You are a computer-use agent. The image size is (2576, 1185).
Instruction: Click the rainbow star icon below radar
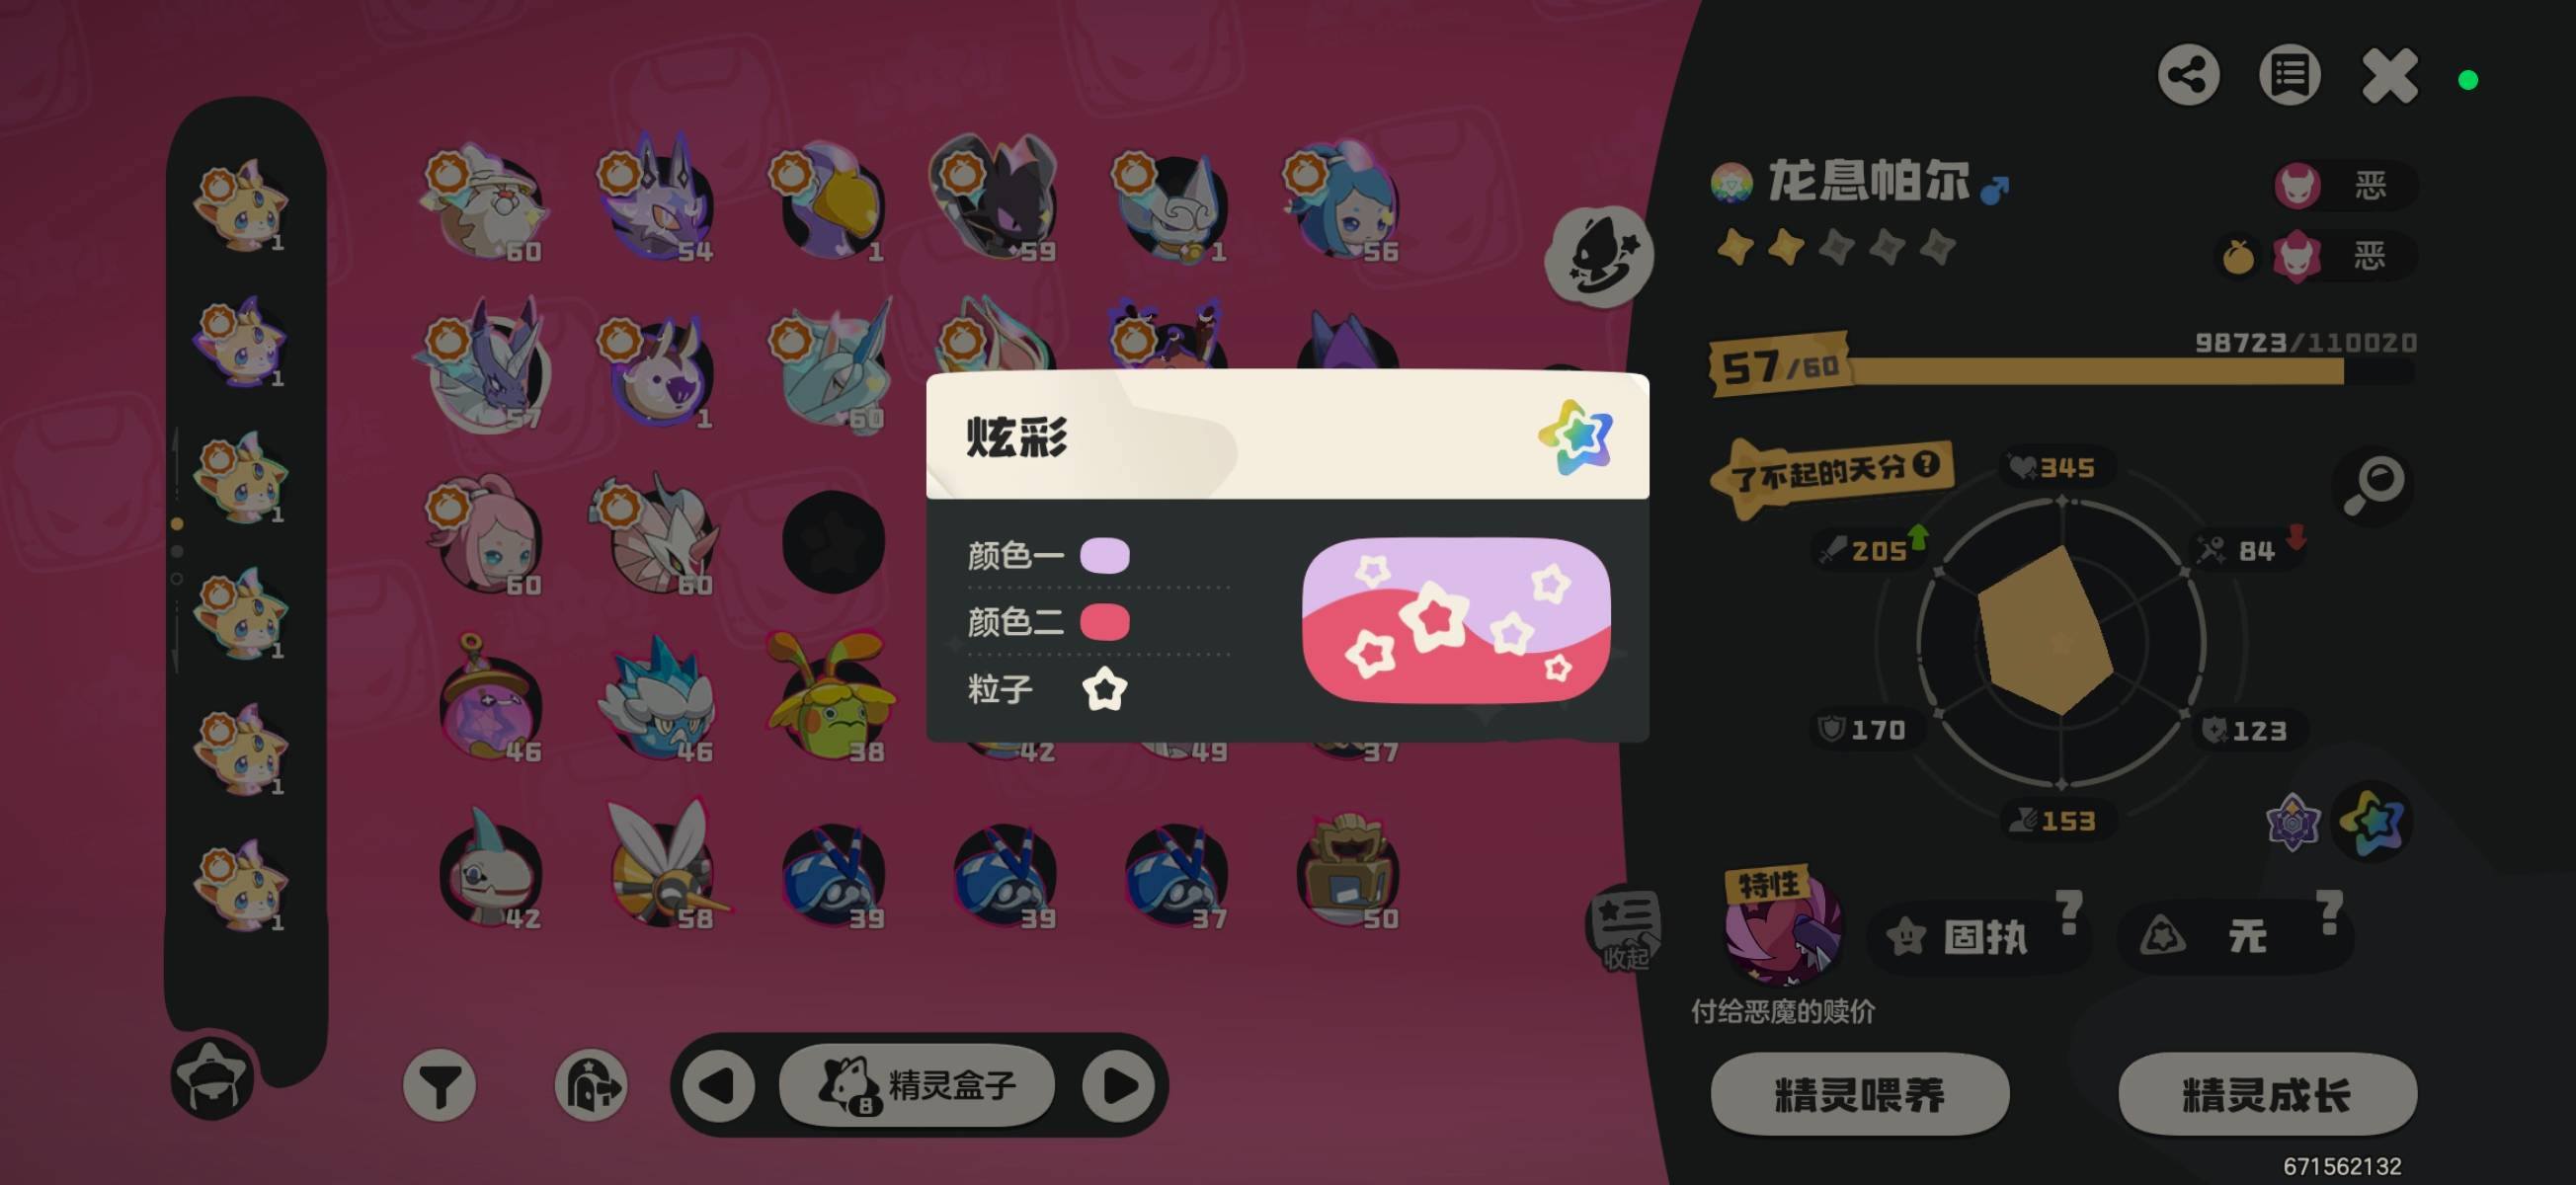coord(2372,821)
